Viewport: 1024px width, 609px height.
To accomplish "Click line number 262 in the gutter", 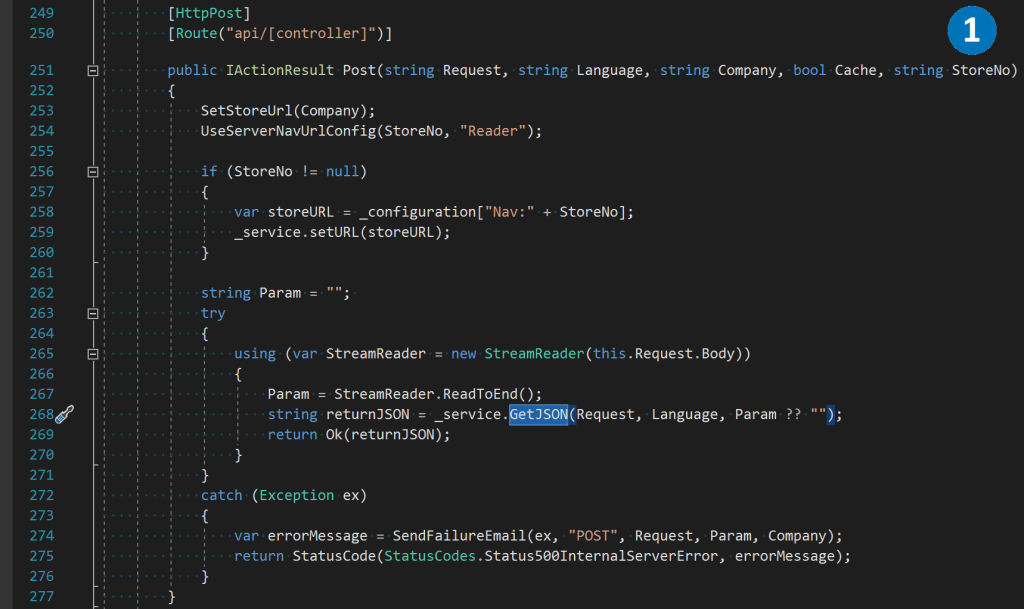I will 41,293.
